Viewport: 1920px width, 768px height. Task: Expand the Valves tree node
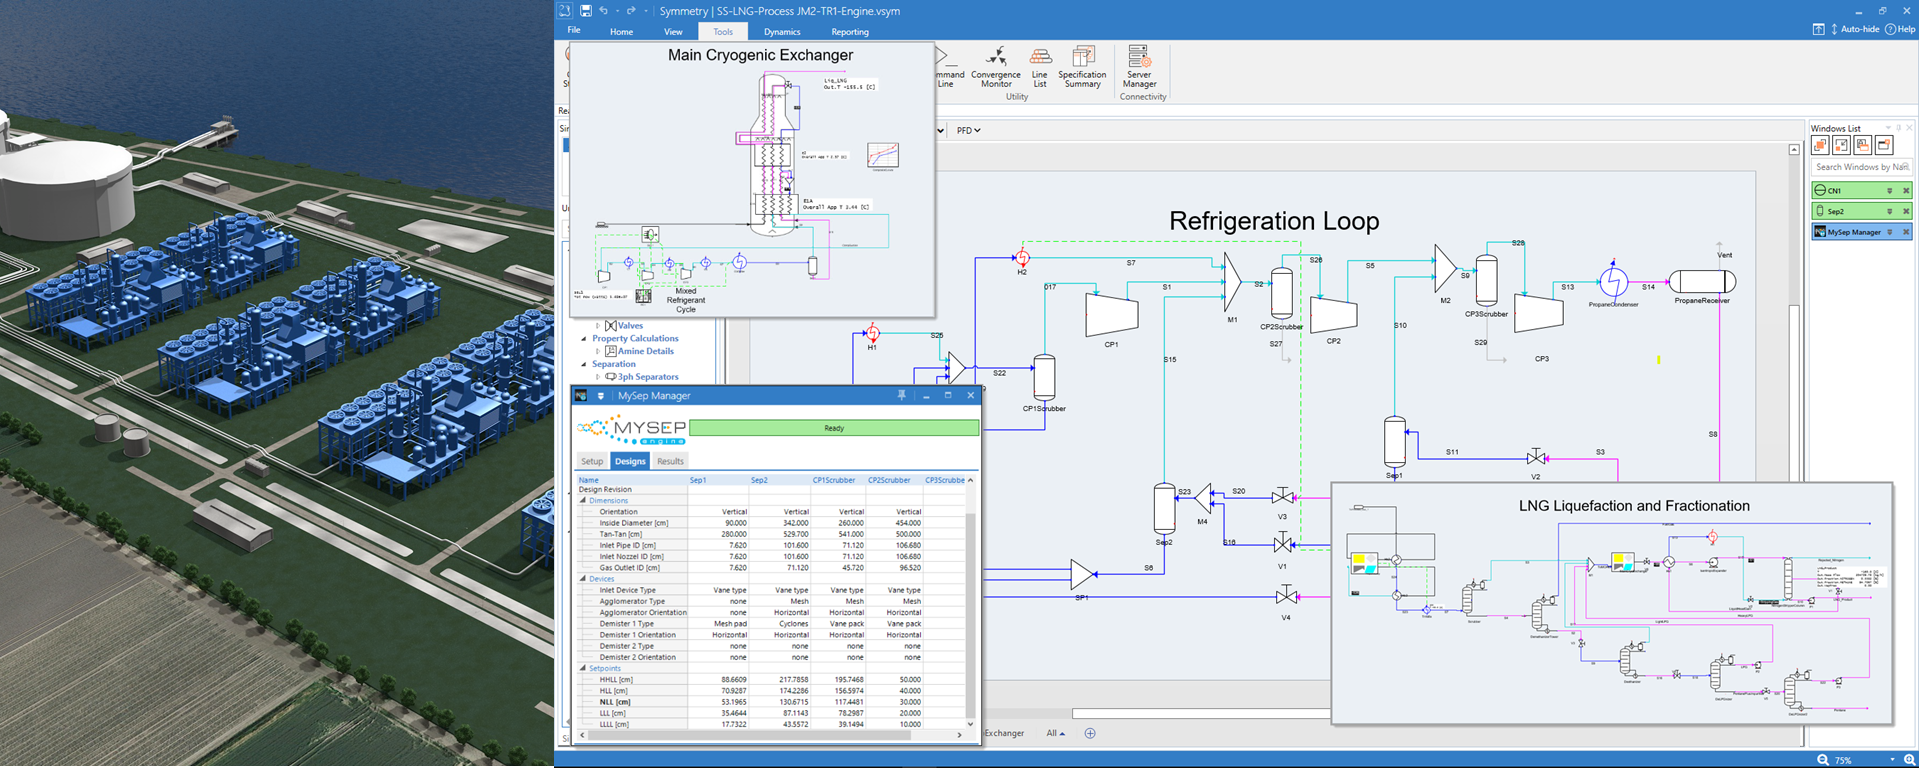(x=598, y=326)
